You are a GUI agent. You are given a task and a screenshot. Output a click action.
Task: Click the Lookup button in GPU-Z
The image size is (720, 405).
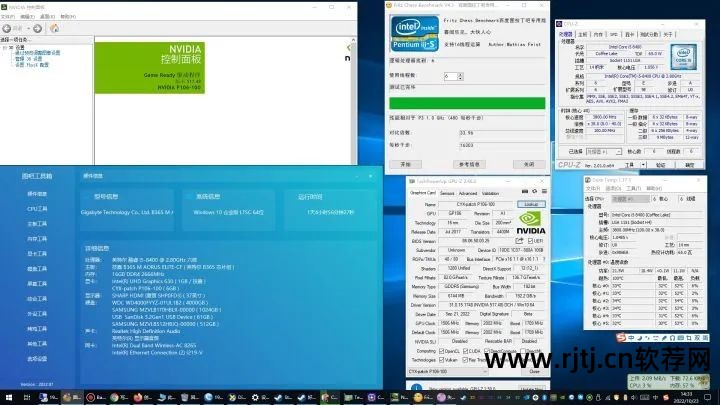click(531, 204)
